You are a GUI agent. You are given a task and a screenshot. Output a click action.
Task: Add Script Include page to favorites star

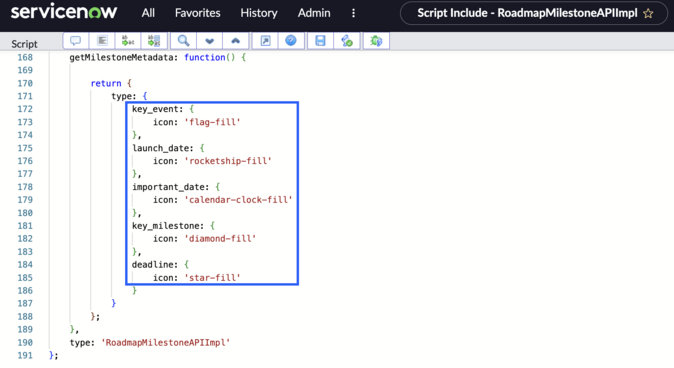648,13
